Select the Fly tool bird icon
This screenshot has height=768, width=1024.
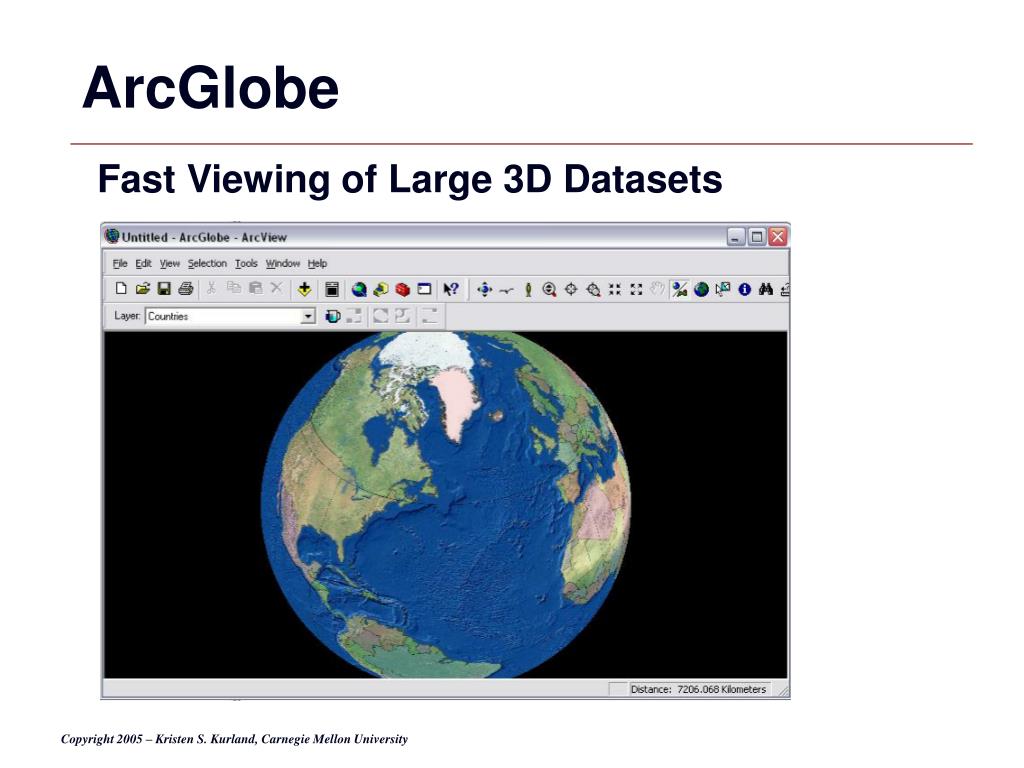(x=506, y=290)
